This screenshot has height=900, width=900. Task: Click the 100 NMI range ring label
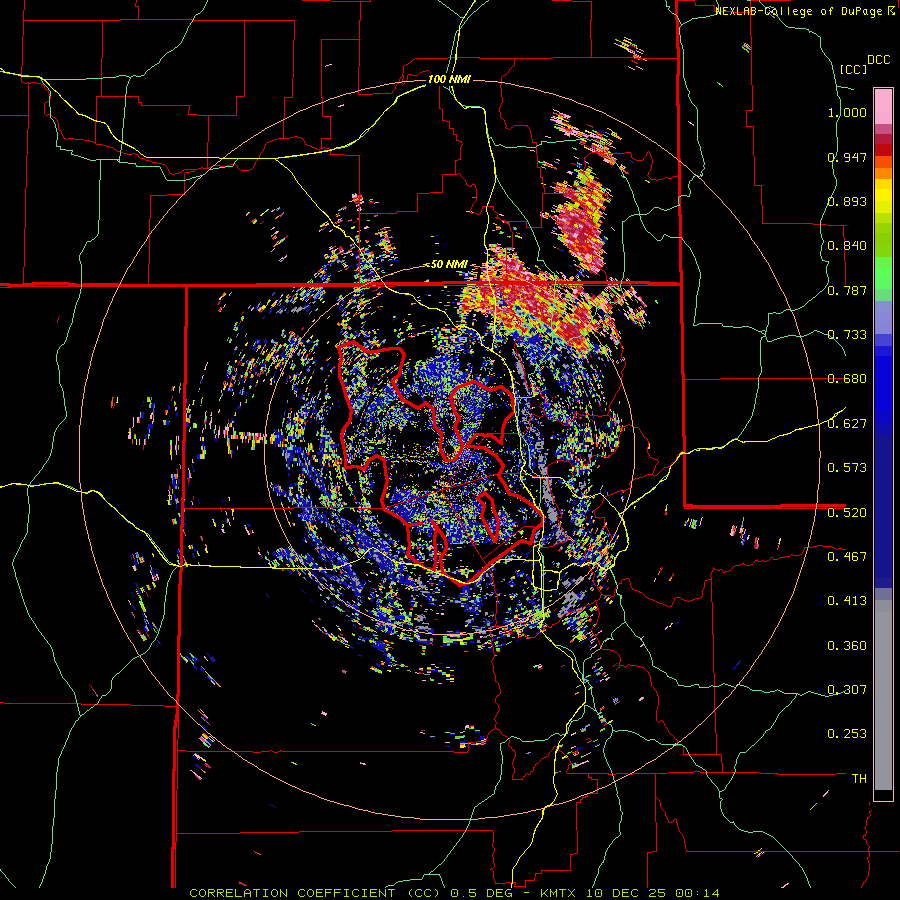449,79
